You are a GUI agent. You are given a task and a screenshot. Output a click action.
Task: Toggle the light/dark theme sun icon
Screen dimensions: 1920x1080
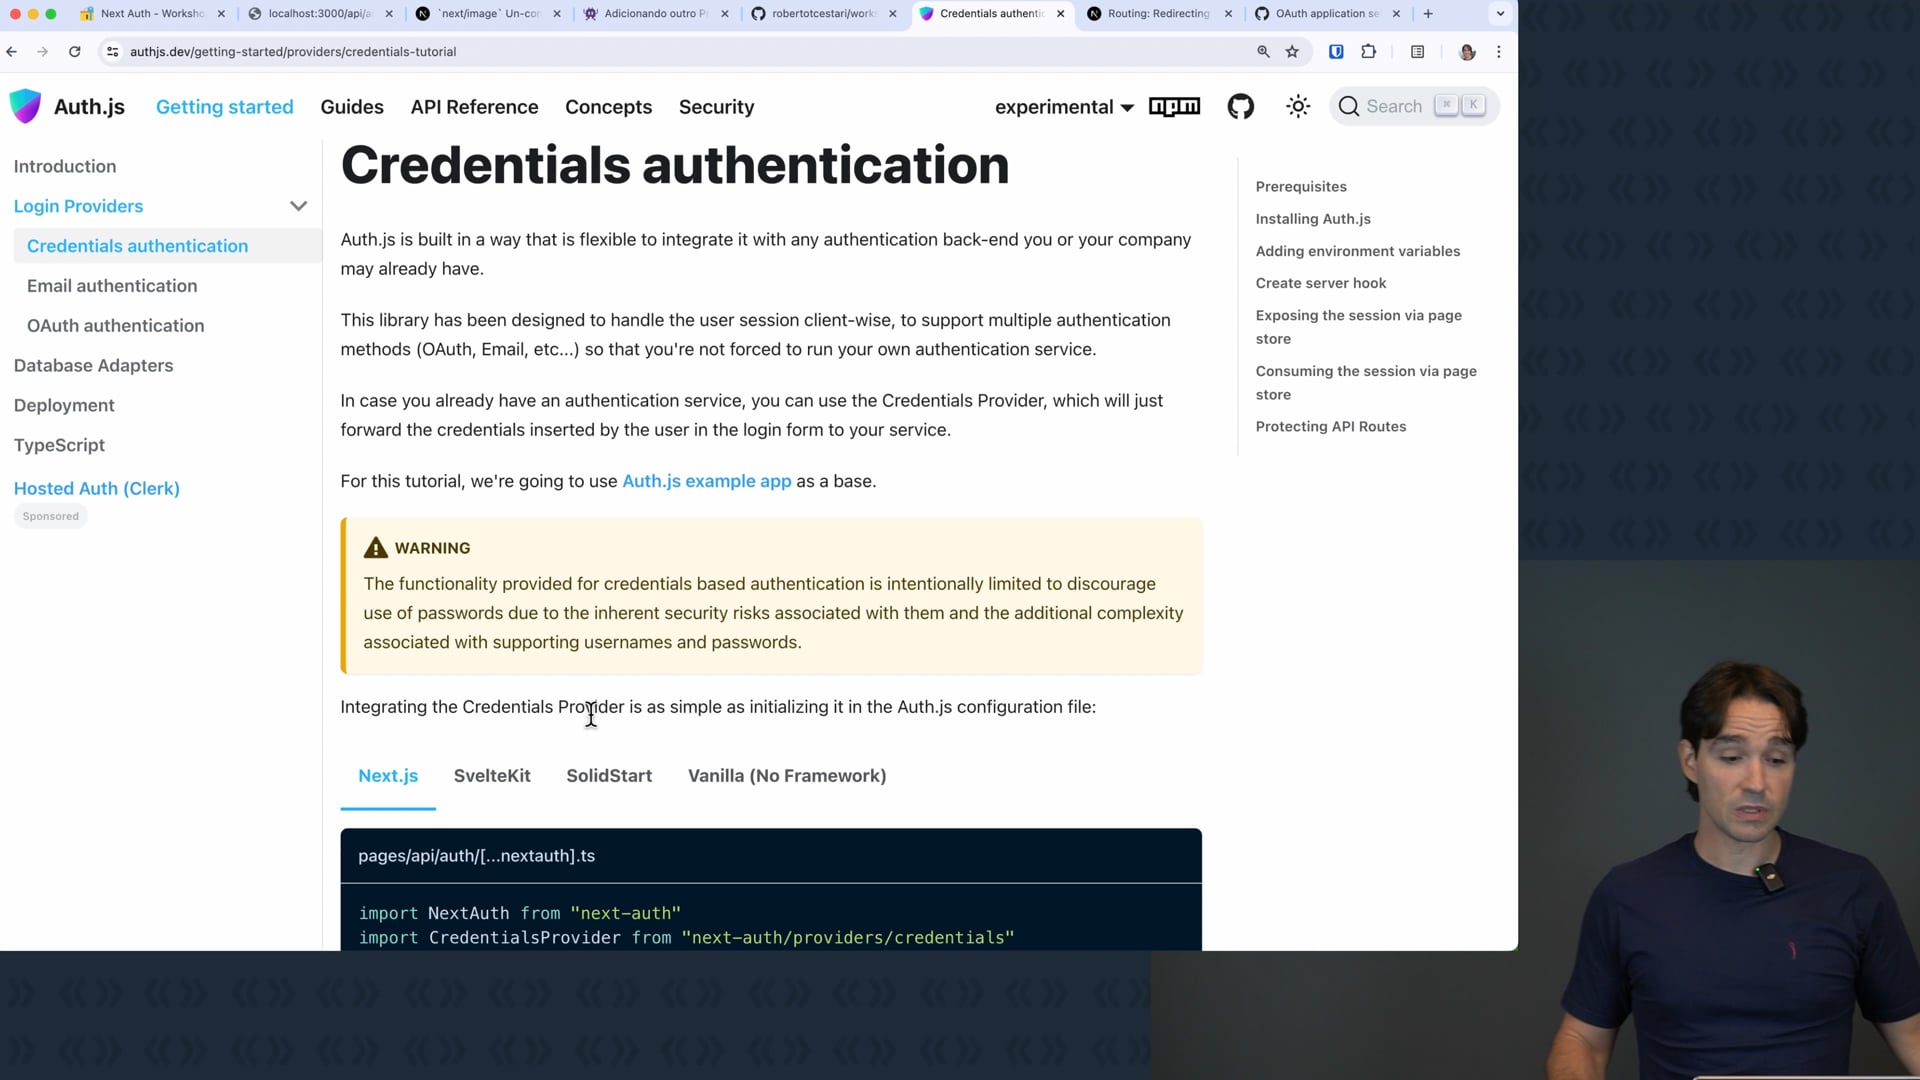click(1298, 107)
